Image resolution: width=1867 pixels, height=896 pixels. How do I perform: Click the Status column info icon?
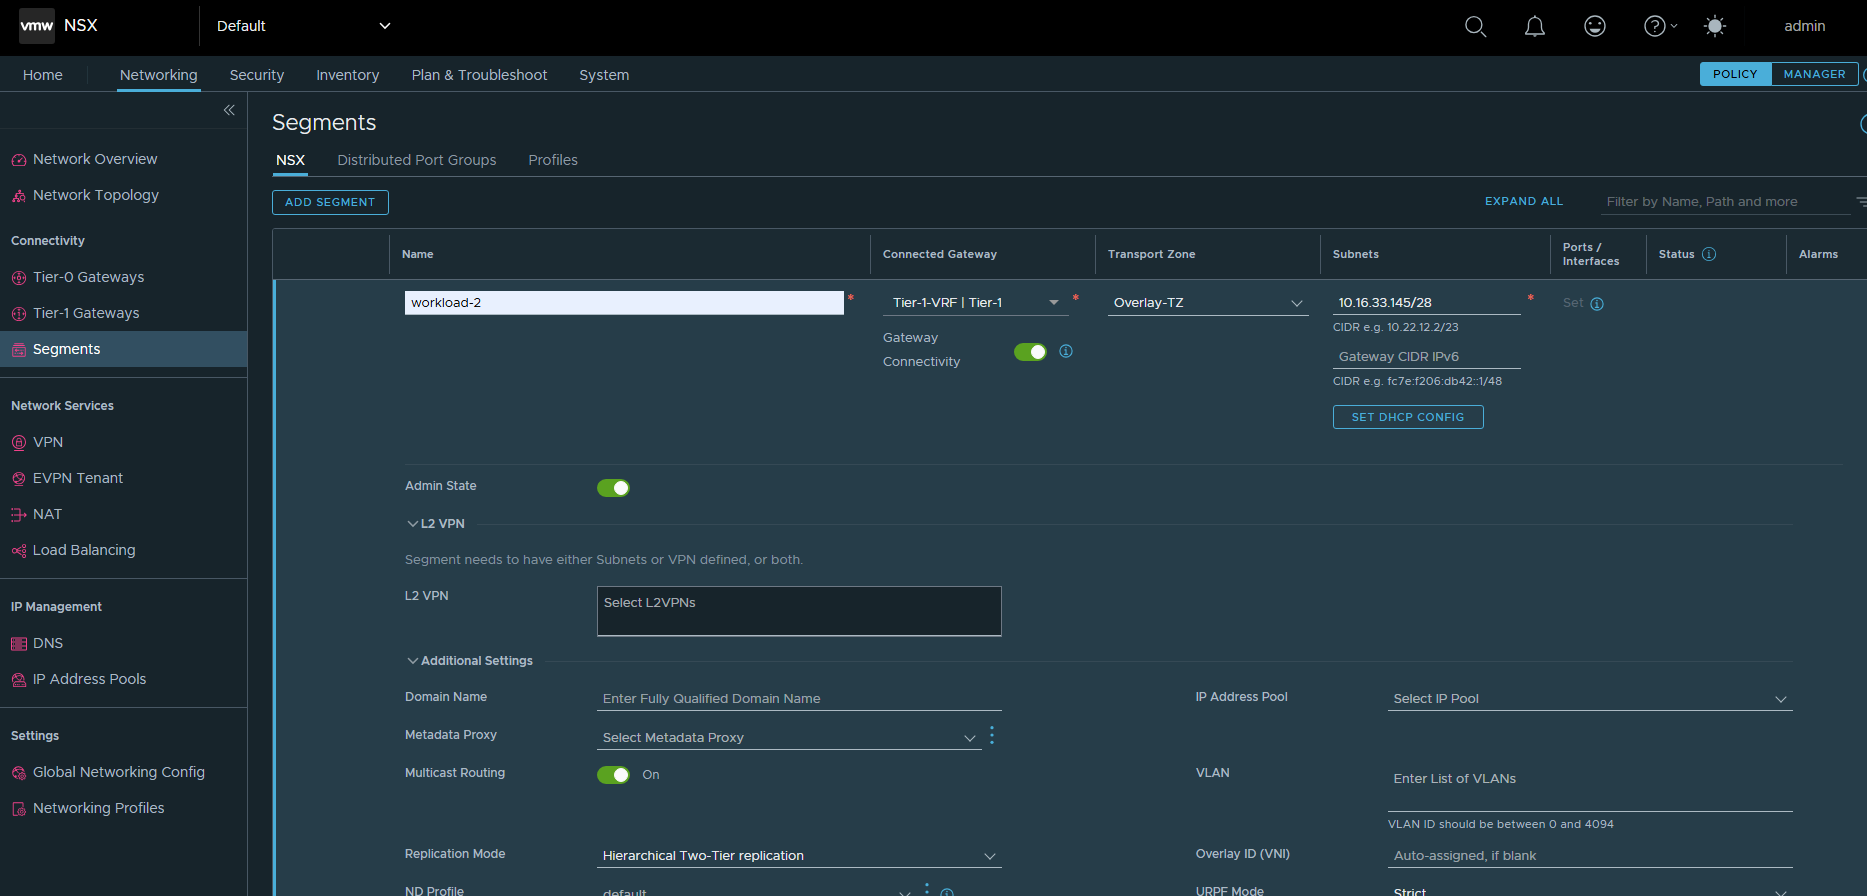coord(1709,254)
